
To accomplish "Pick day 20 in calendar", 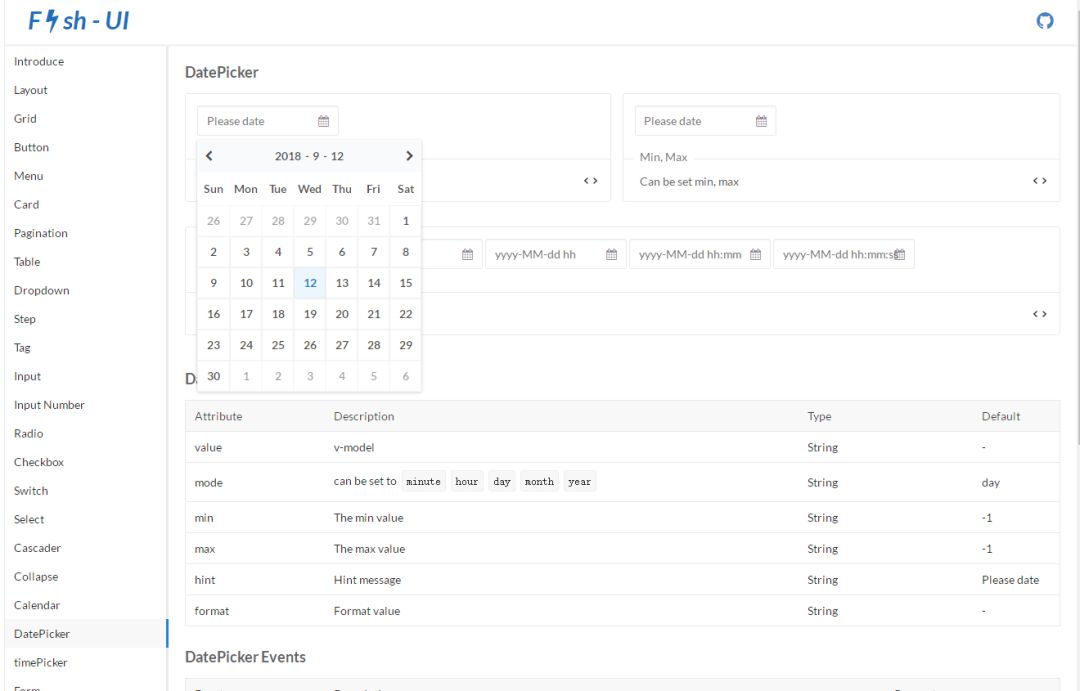I will [x=342, y=313].
